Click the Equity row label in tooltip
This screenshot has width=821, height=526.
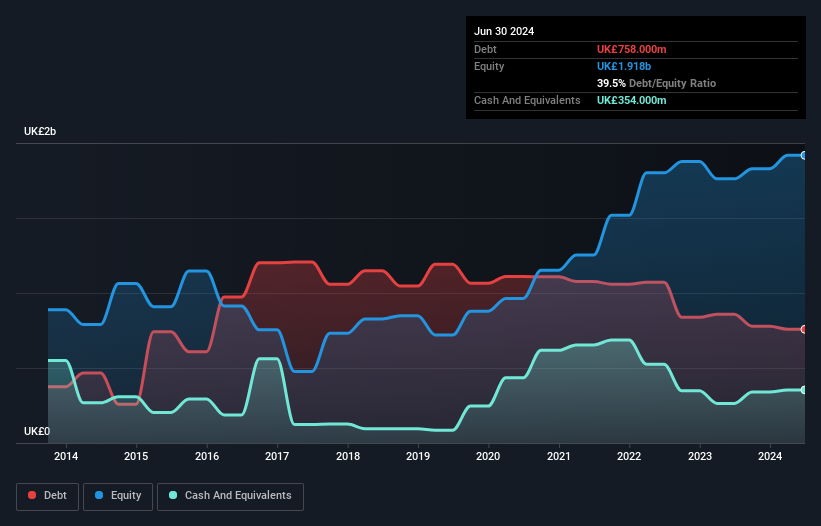pos(489,66)
